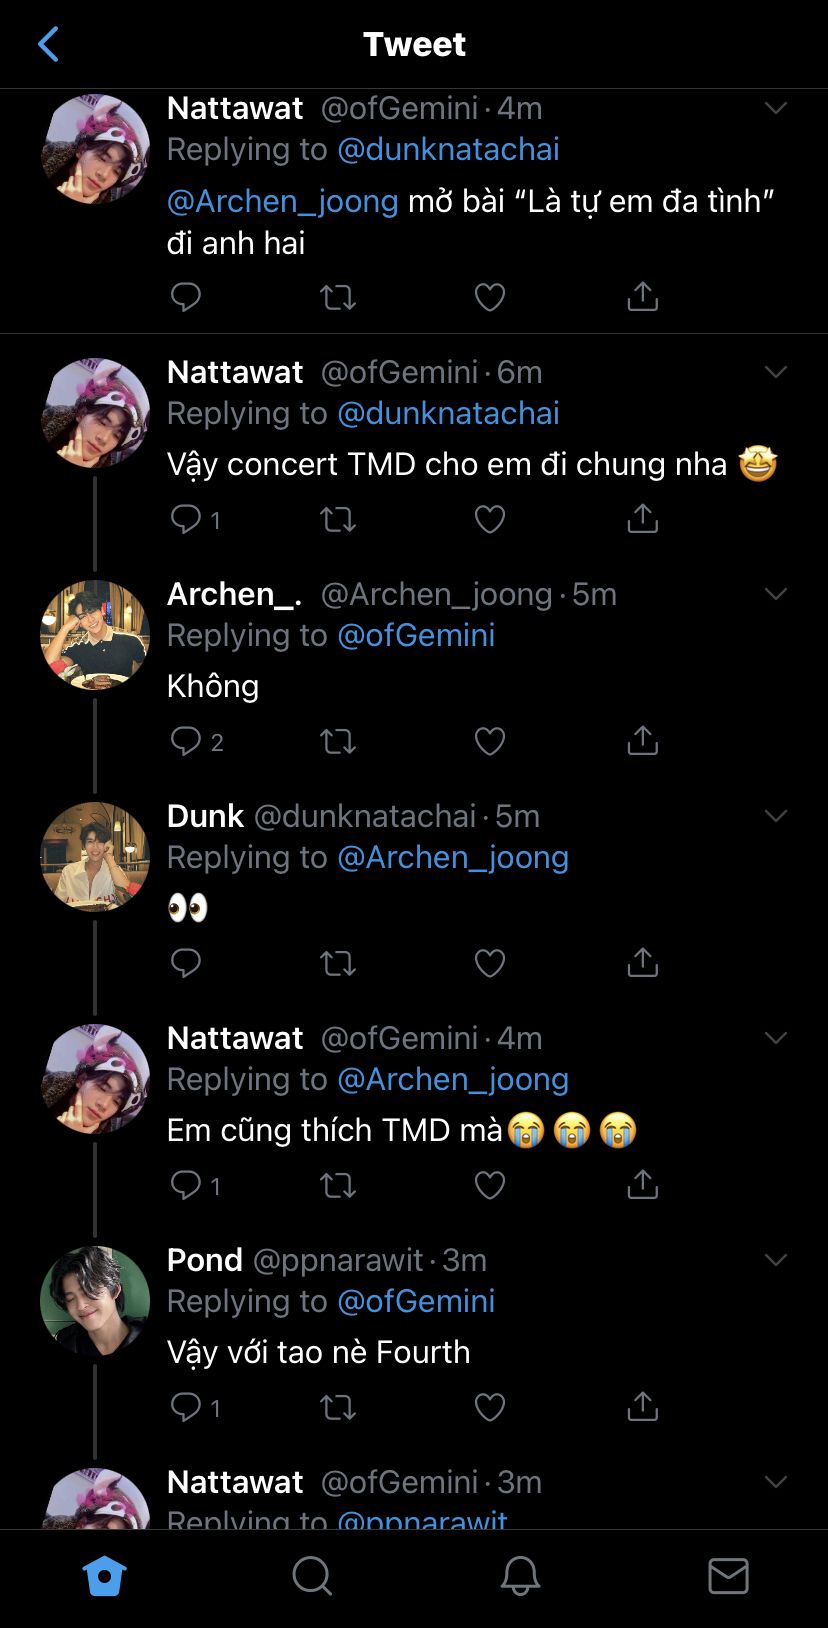Share Dunk's eyes emoji tweet
The image size is (828, 1628).
pyautogui.click(x=642, y=963)
